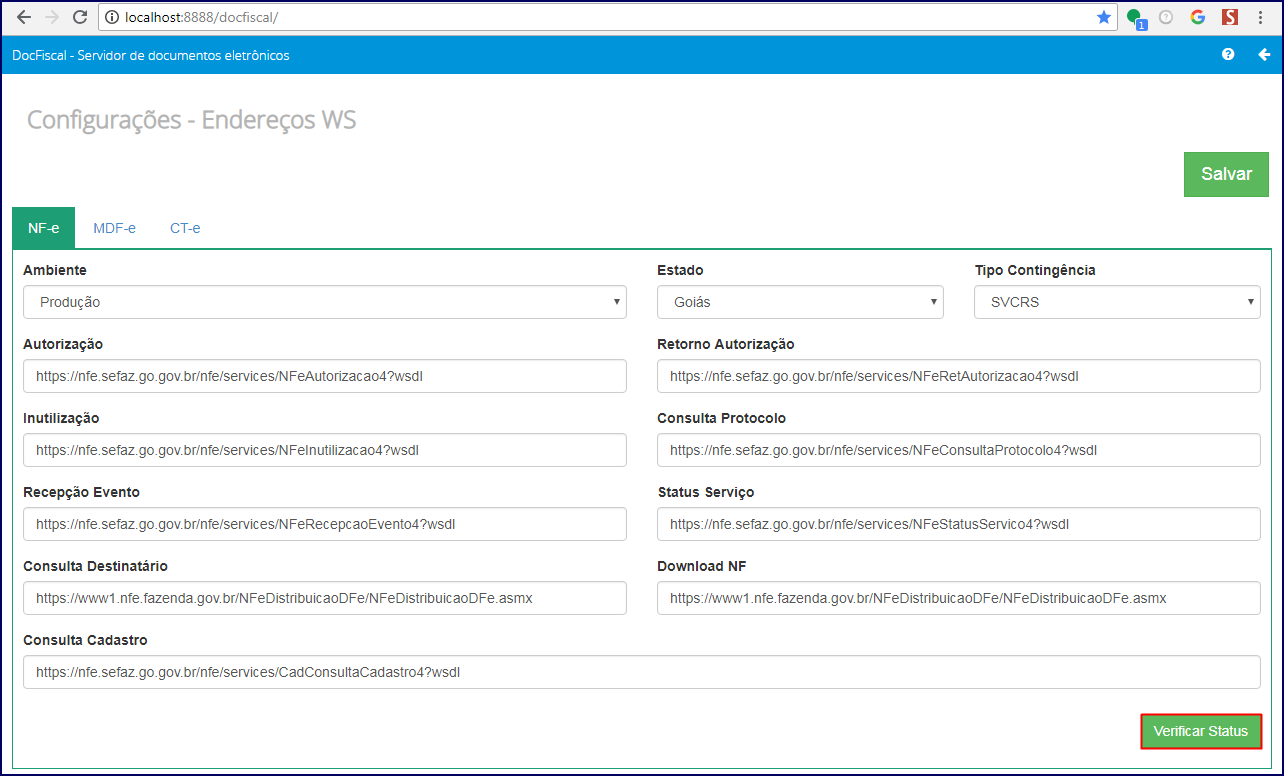Open the Chrome three-dot menu

tap(1263, 17)
